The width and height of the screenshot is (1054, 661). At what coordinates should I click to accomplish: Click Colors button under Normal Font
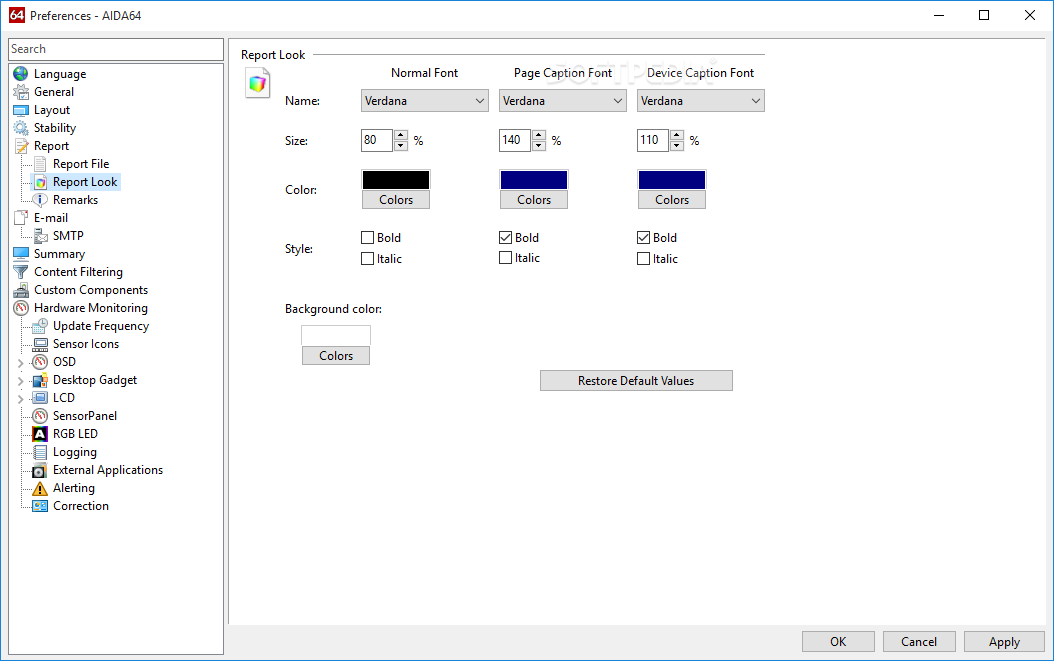[396, 200]
